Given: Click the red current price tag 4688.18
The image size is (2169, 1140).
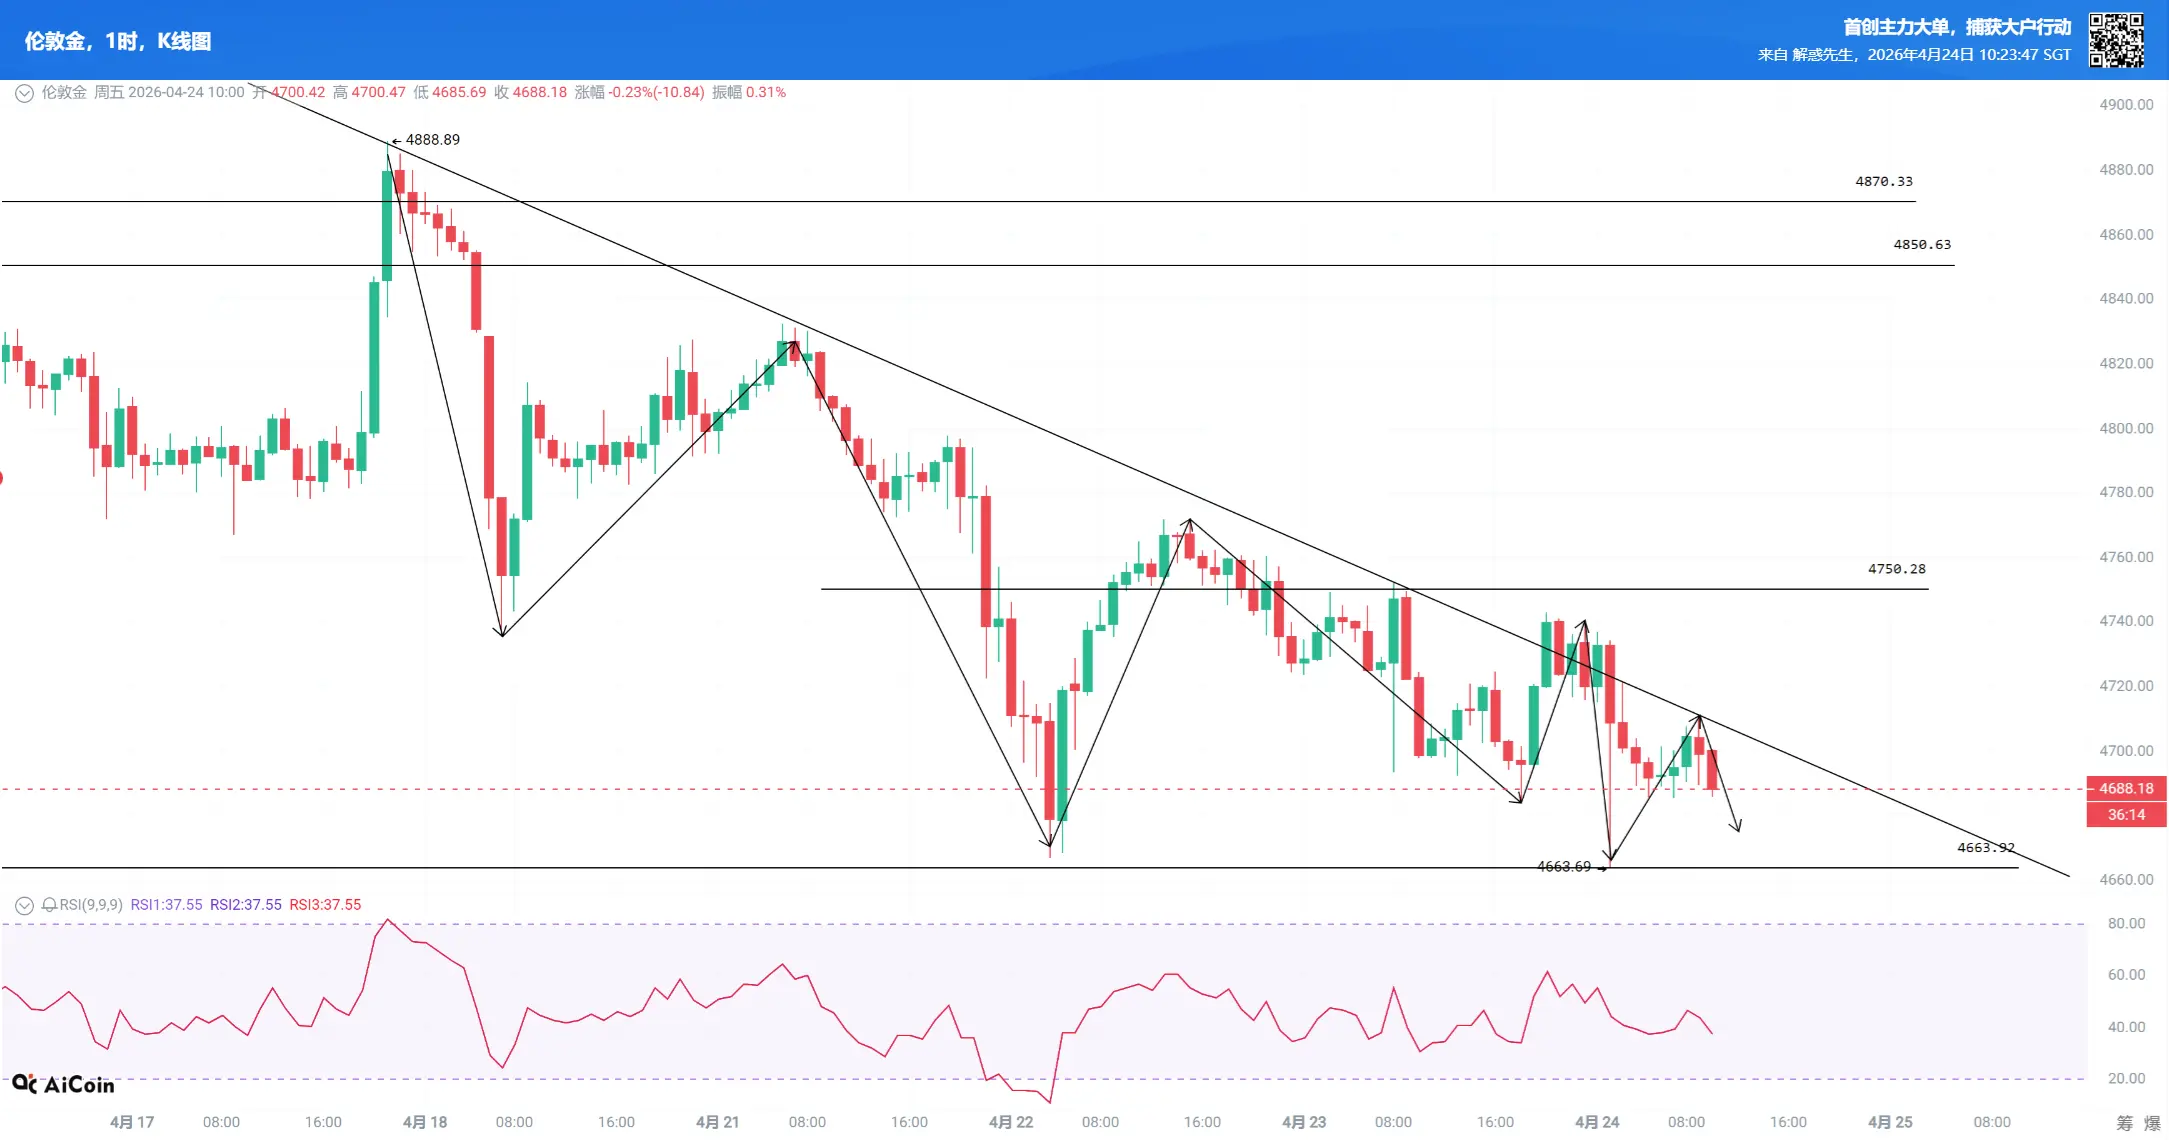Looking at the screenshot, I should pos(2126,789).
